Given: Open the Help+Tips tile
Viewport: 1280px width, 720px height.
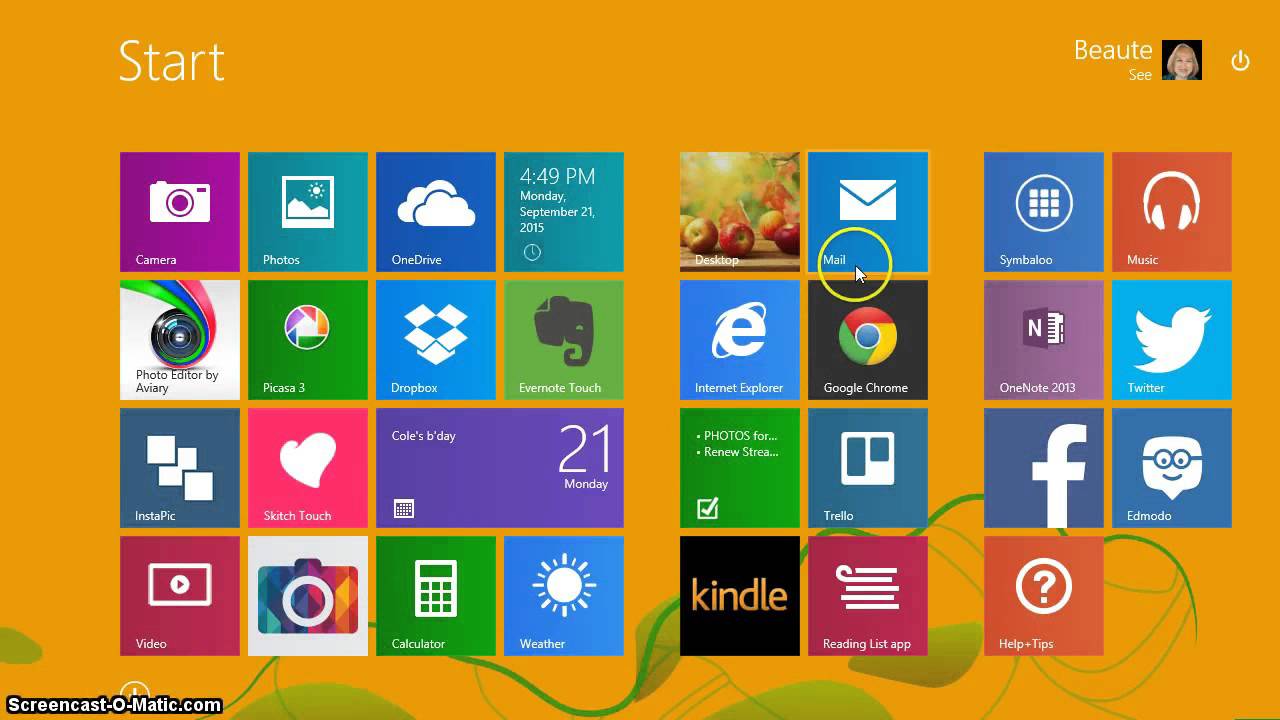Looking at the screenshot, I should point(1044,596).
